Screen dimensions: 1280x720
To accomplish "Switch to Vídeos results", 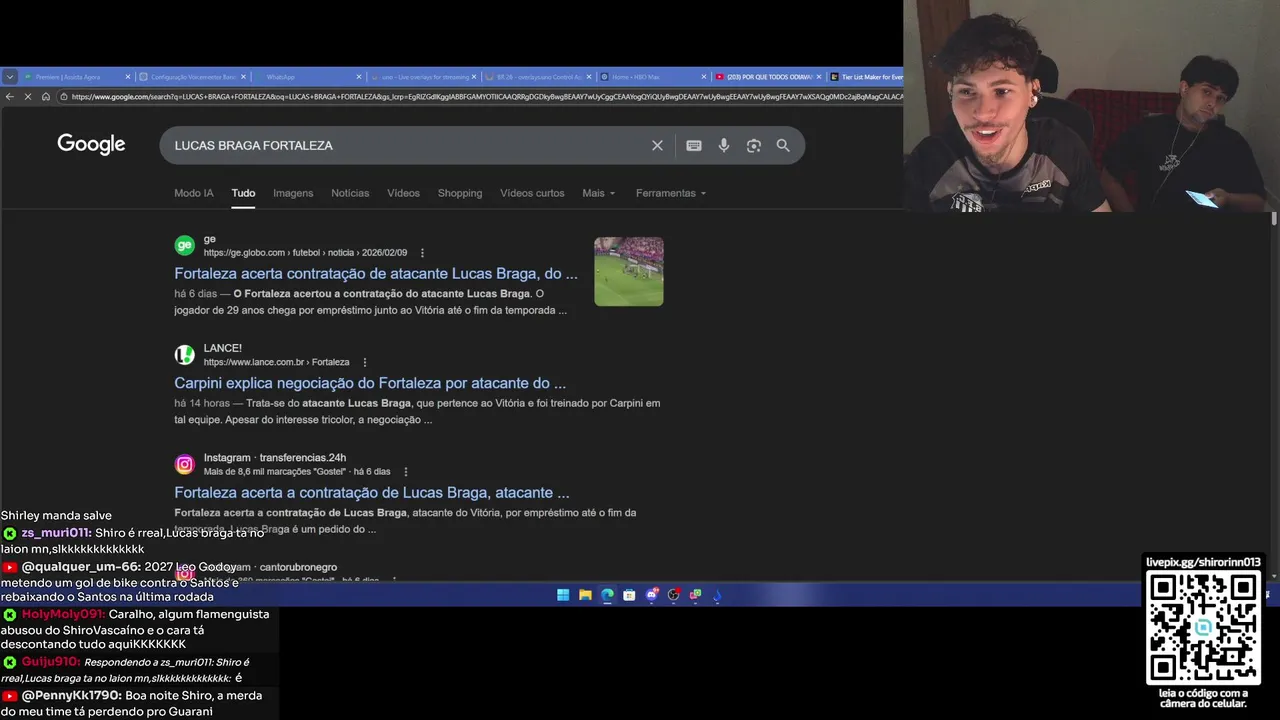I will coord(403,193).
